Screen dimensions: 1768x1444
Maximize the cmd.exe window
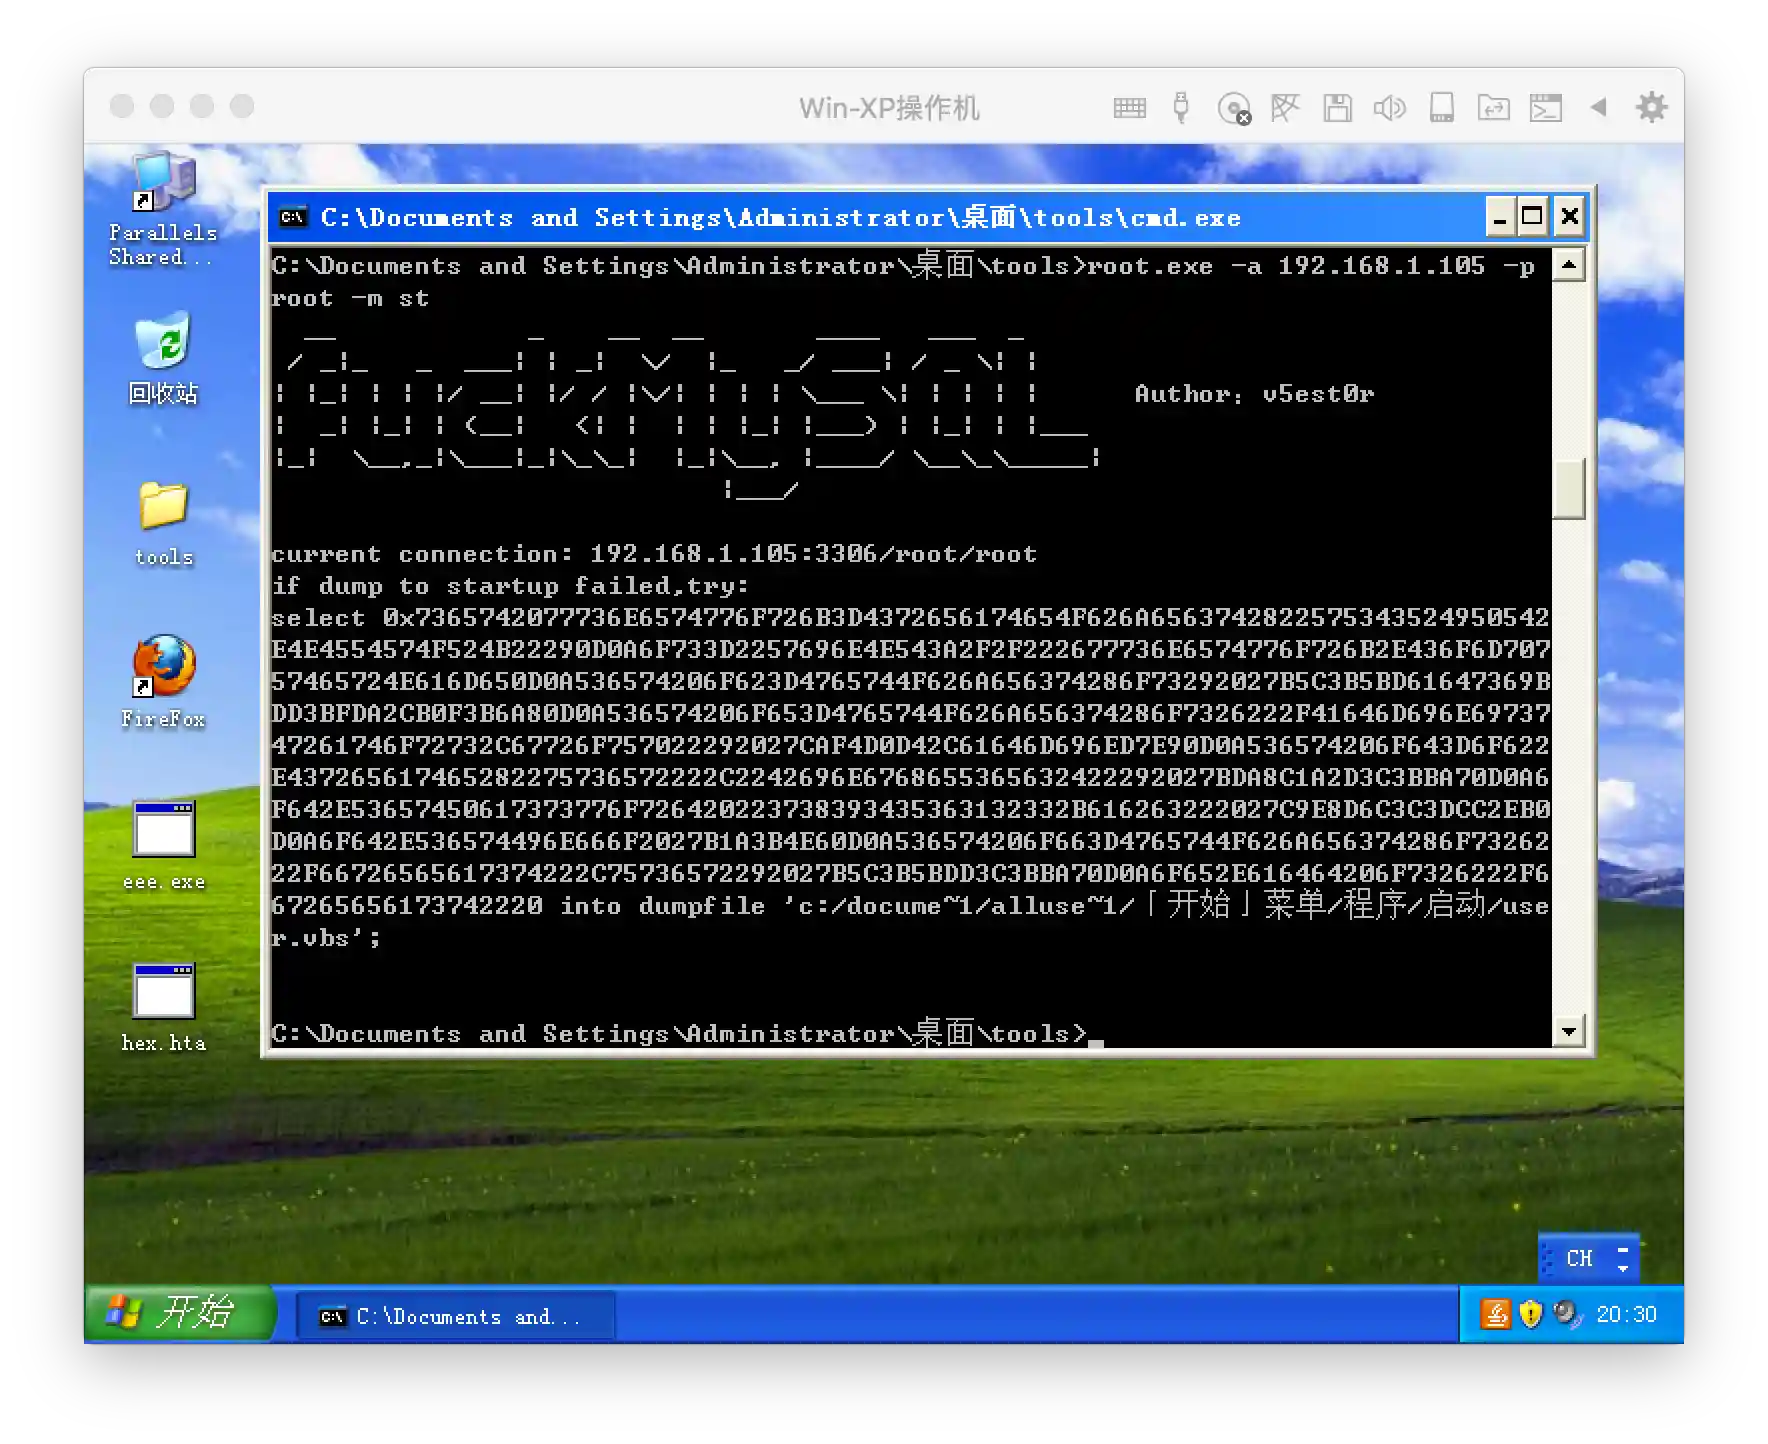[x=1533, y=217]
